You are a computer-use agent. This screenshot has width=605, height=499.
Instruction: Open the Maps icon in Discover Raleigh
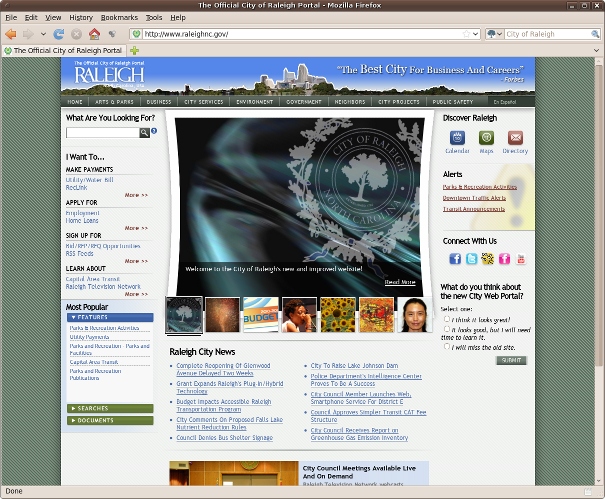(x=486, y=137)
